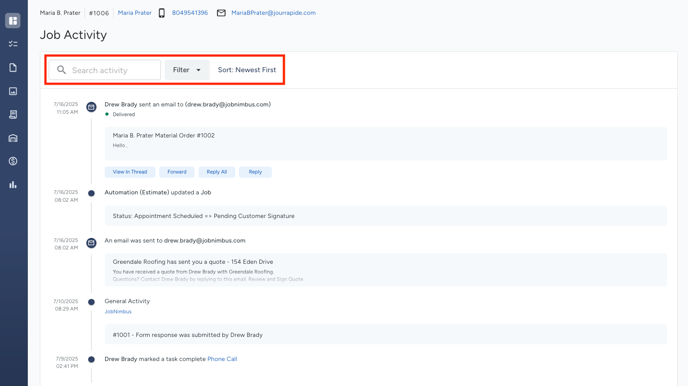
Task: Open the estimates receipt icon in sidebar
Action: pos(13,114)
